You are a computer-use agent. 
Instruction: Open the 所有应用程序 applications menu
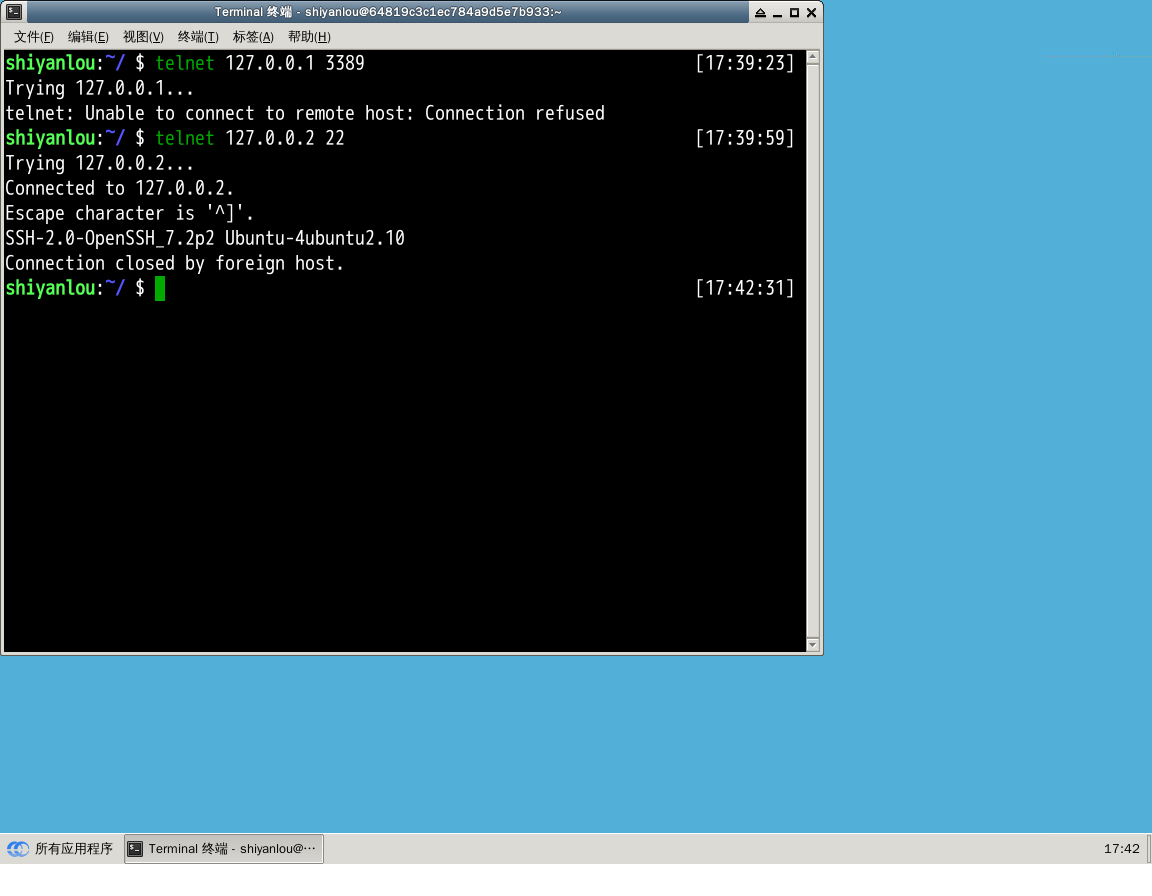pyautogui.click(x=60, y=849)
